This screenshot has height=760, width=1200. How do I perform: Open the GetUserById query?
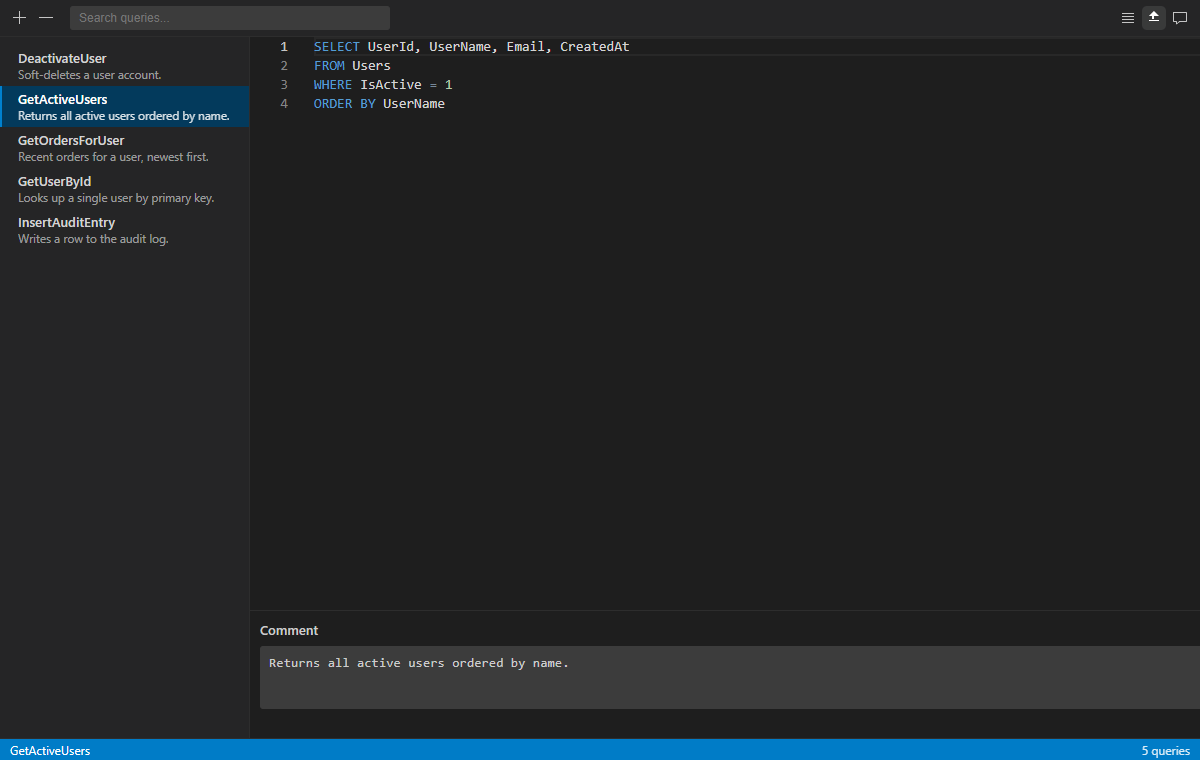tap(125, 189)
